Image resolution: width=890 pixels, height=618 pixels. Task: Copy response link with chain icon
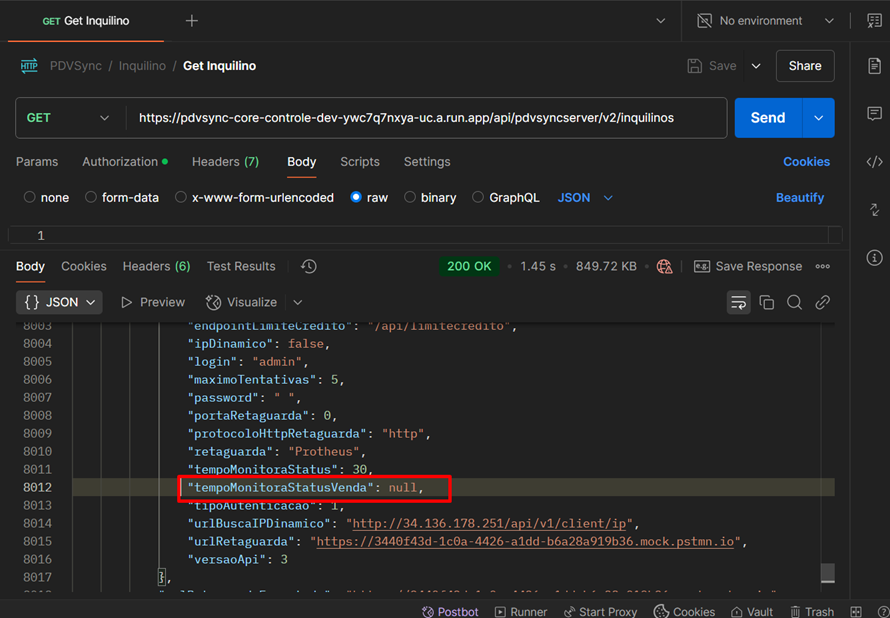point(822,302)
